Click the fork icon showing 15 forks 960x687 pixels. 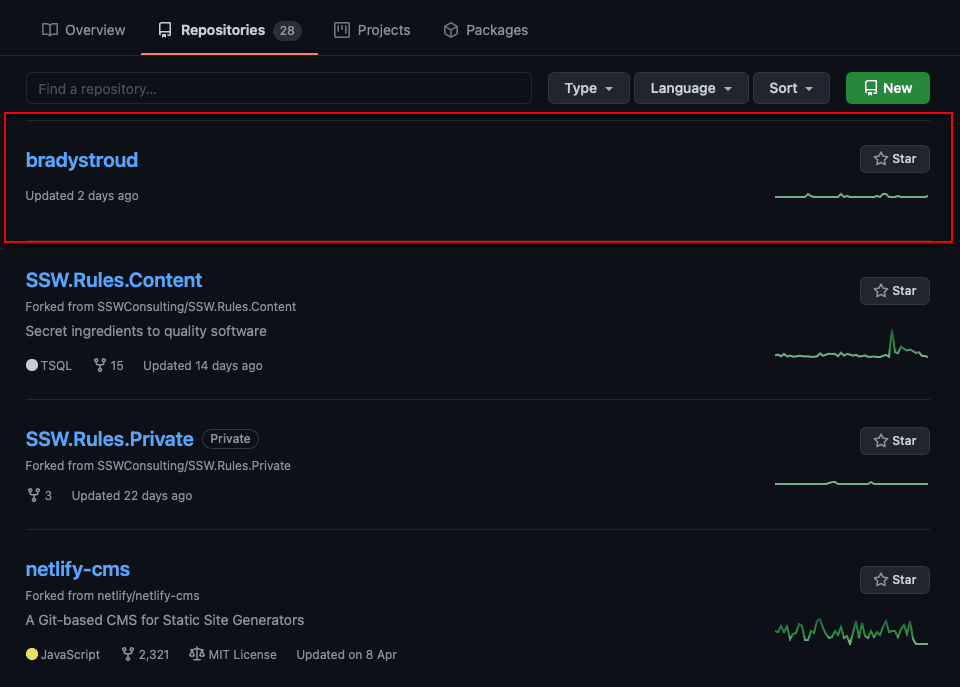(100, 366)
